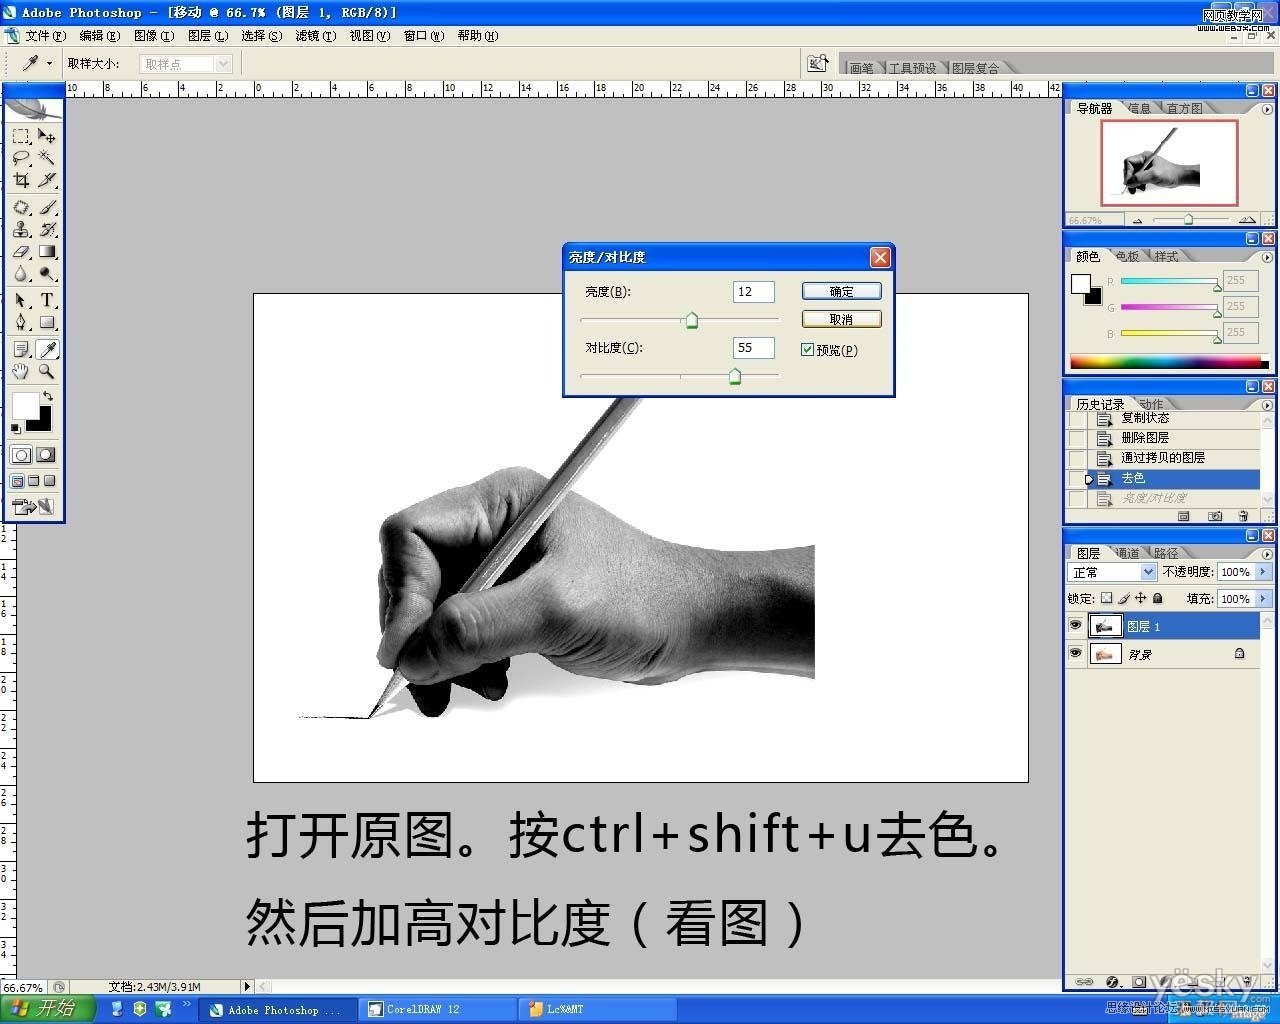Select the Gradient tool

[x=47, y=252]
